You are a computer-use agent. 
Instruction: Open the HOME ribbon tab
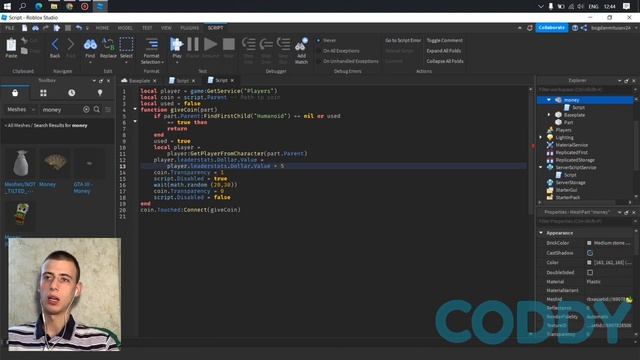(x=102, y=28)
